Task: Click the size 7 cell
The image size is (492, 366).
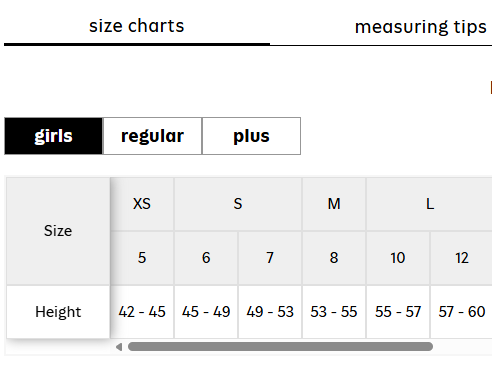Action: [x=270, y=258]
